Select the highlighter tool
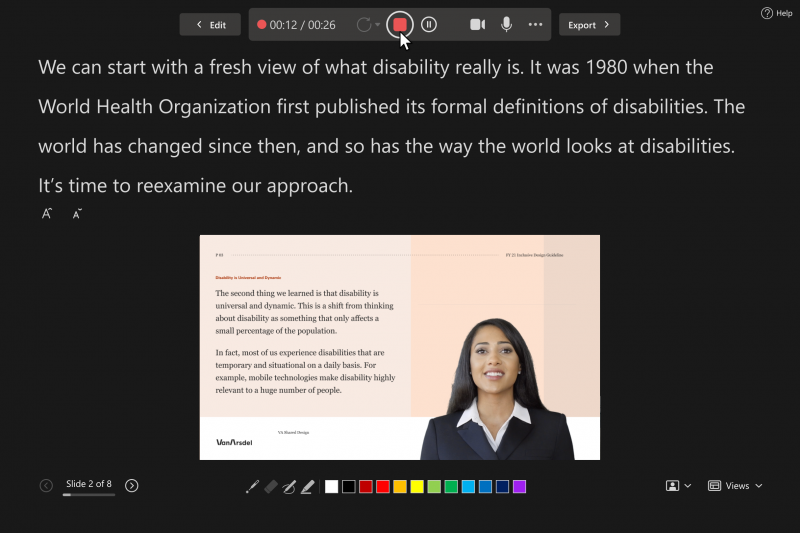Image resolution: width=800 pixels, height=533 pixels. [x=307, y=487]
